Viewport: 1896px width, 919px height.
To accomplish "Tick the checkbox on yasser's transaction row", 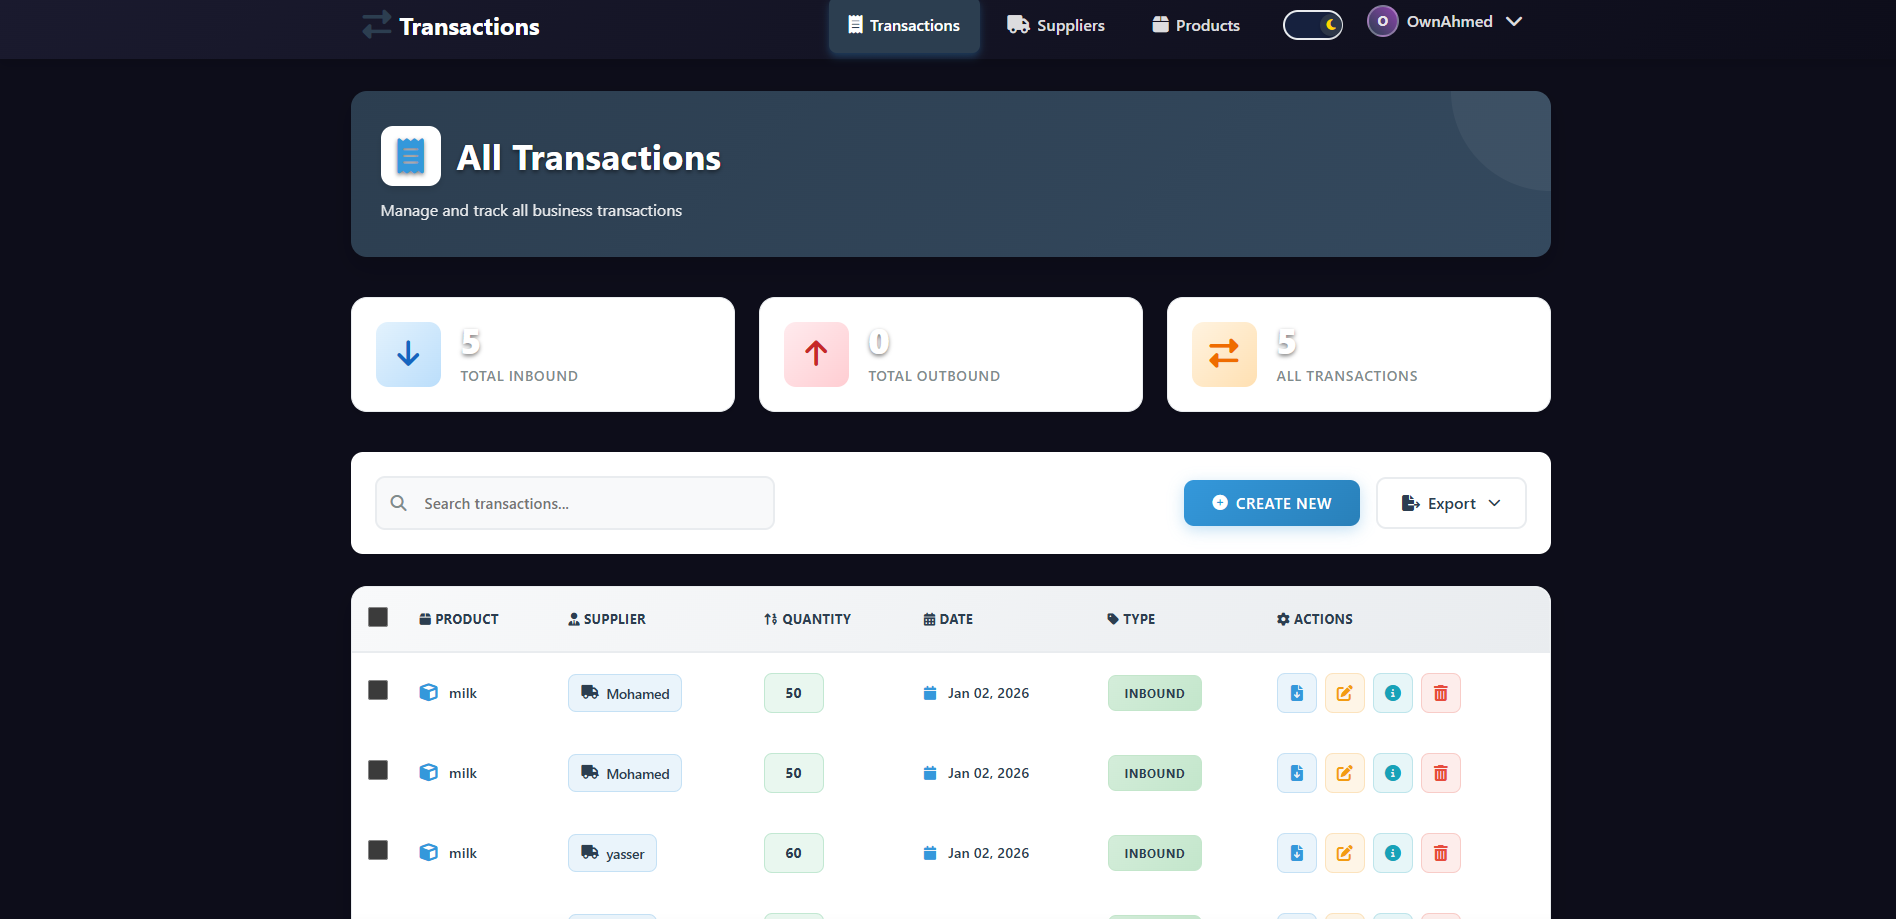I will point(377,849).
